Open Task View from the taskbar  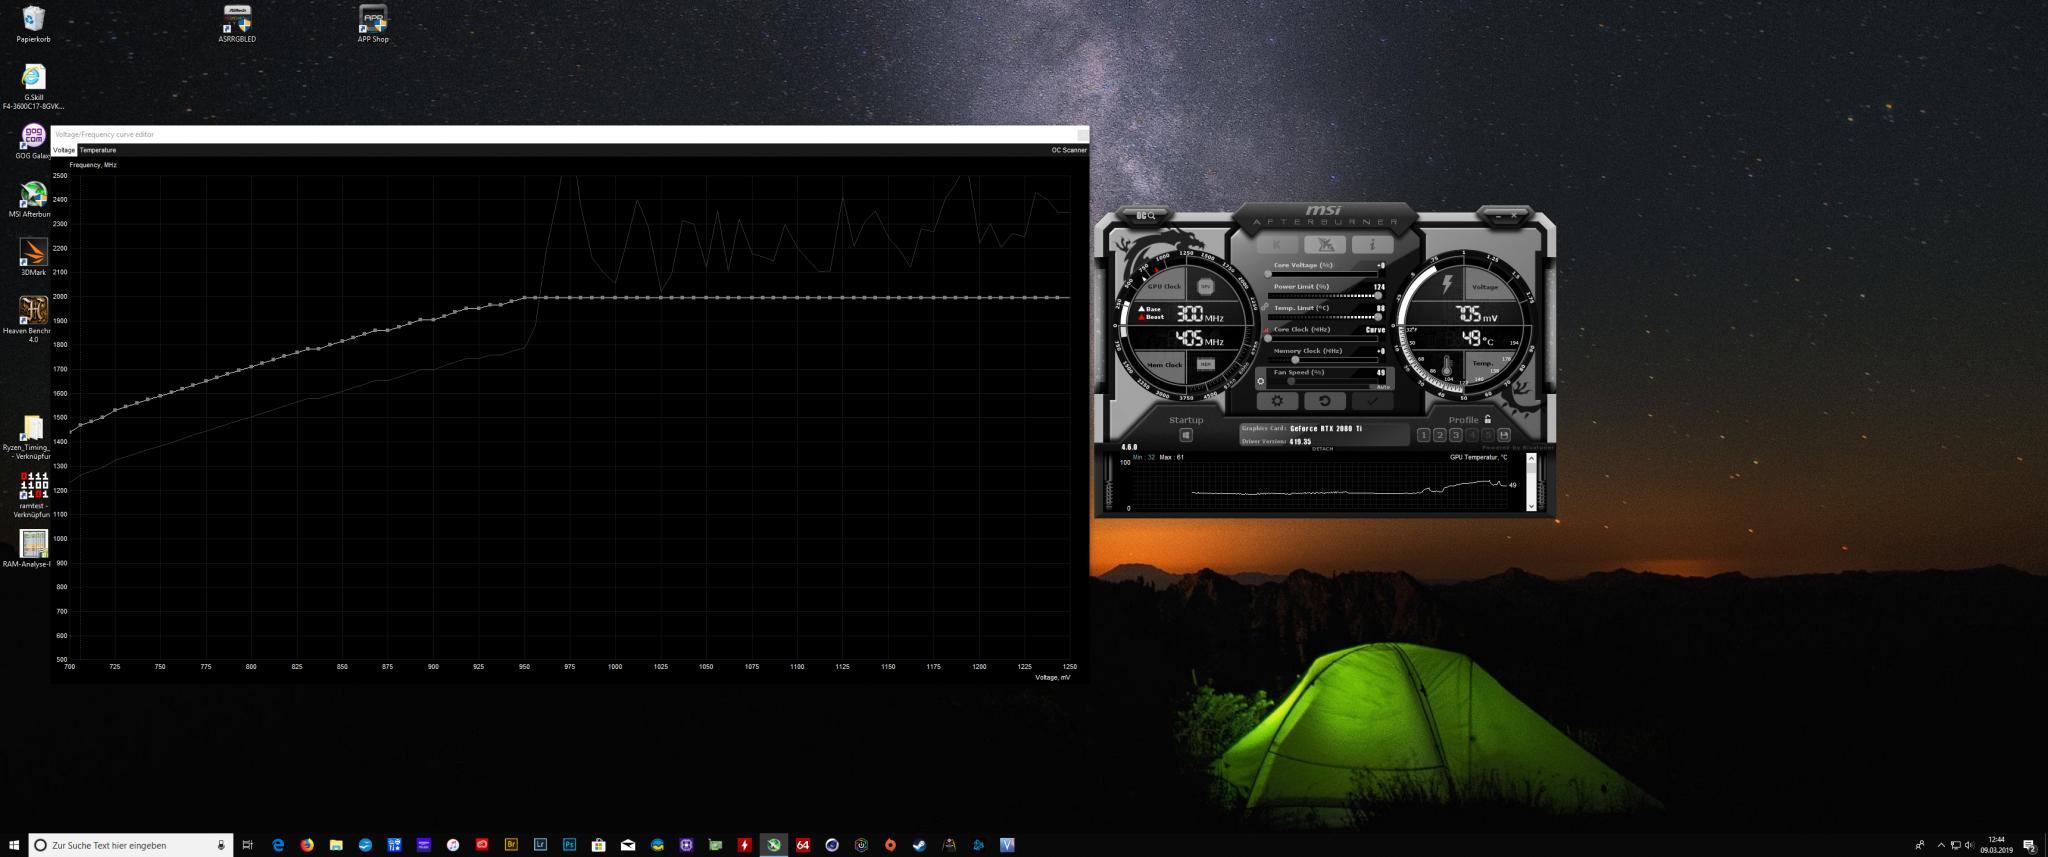coord(247,845)
